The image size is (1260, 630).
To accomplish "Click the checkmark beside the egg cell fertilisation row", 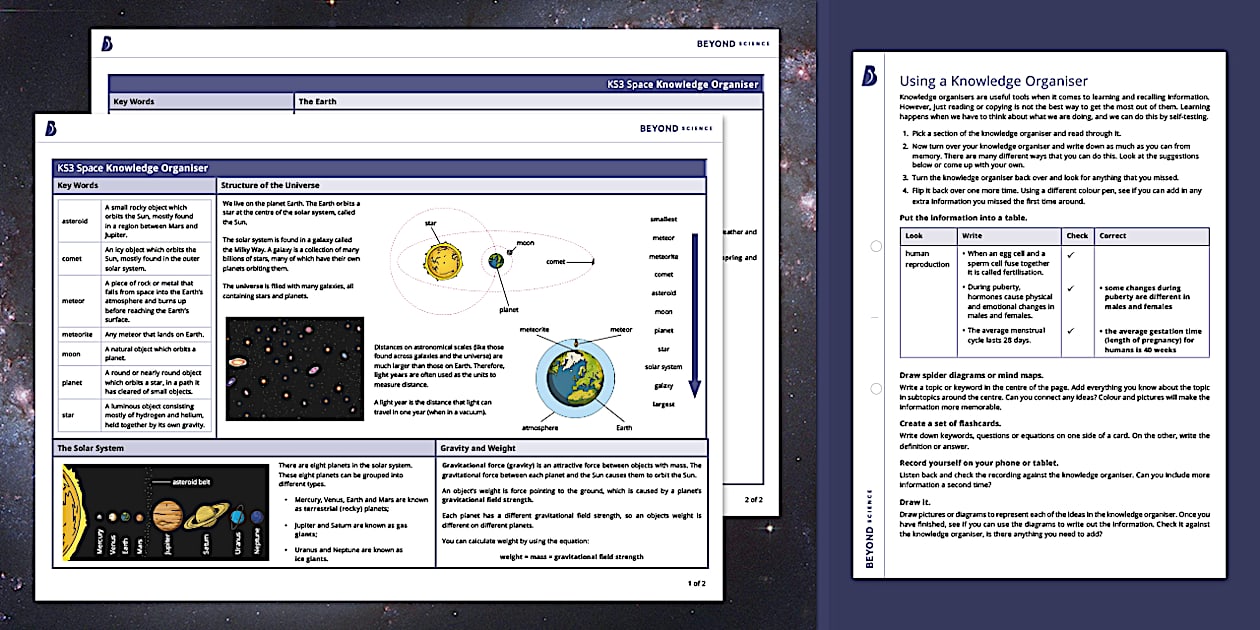I will point(1071,255).
